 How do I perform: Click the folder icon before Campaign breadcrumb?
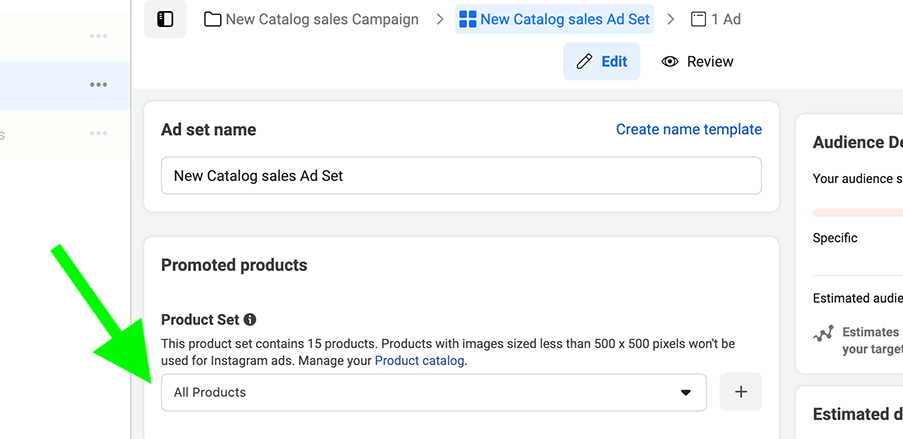tap(213, 20)
